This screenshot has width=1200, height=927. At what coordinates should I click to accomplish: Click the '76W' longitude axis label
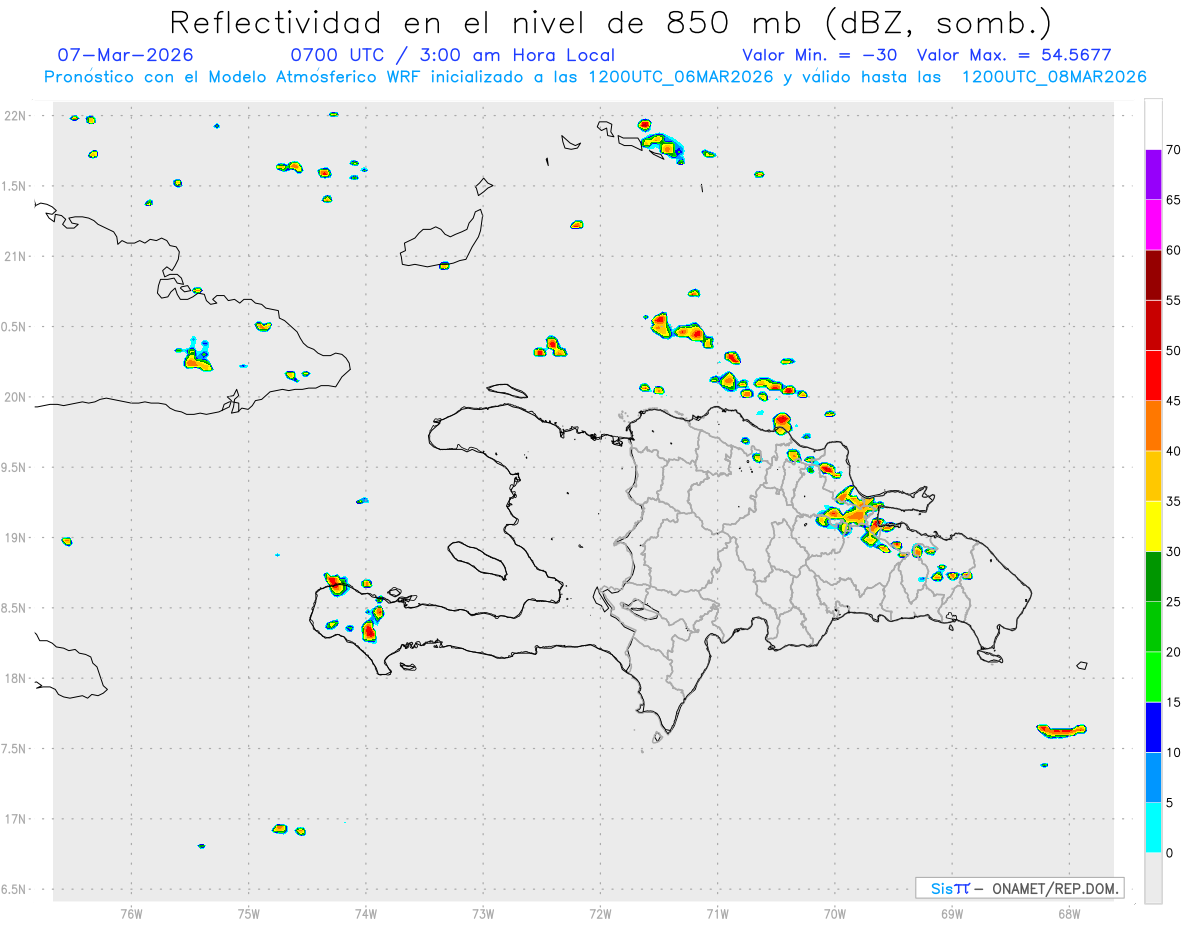pyautogui.click(x=131, y=912)
